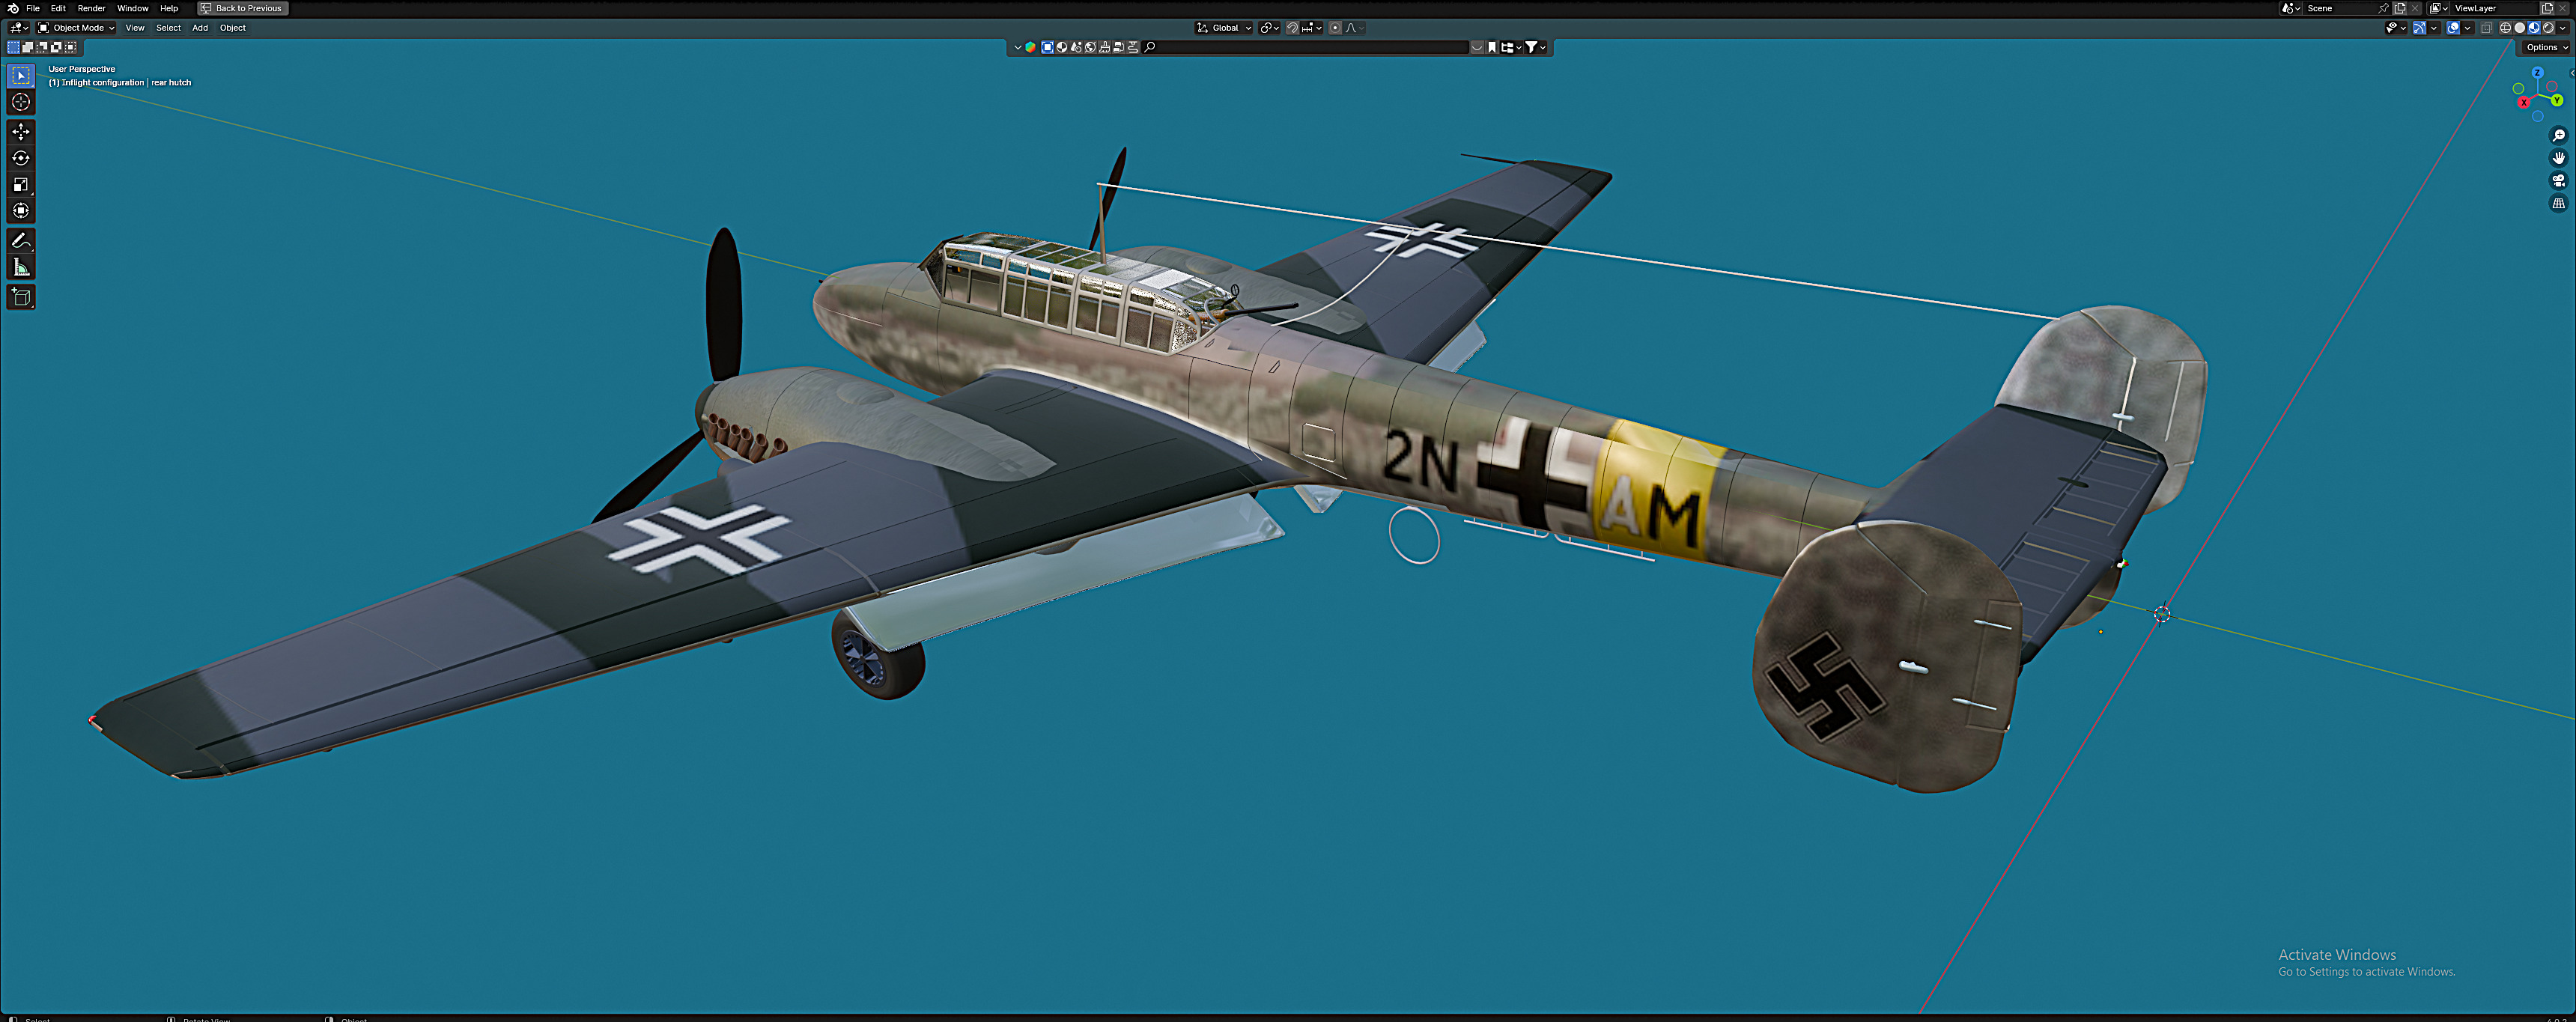The image size is (2576, 1022).
Task: Click the new ViewLayer duplicate icon
Action: tap(2547, 8)
